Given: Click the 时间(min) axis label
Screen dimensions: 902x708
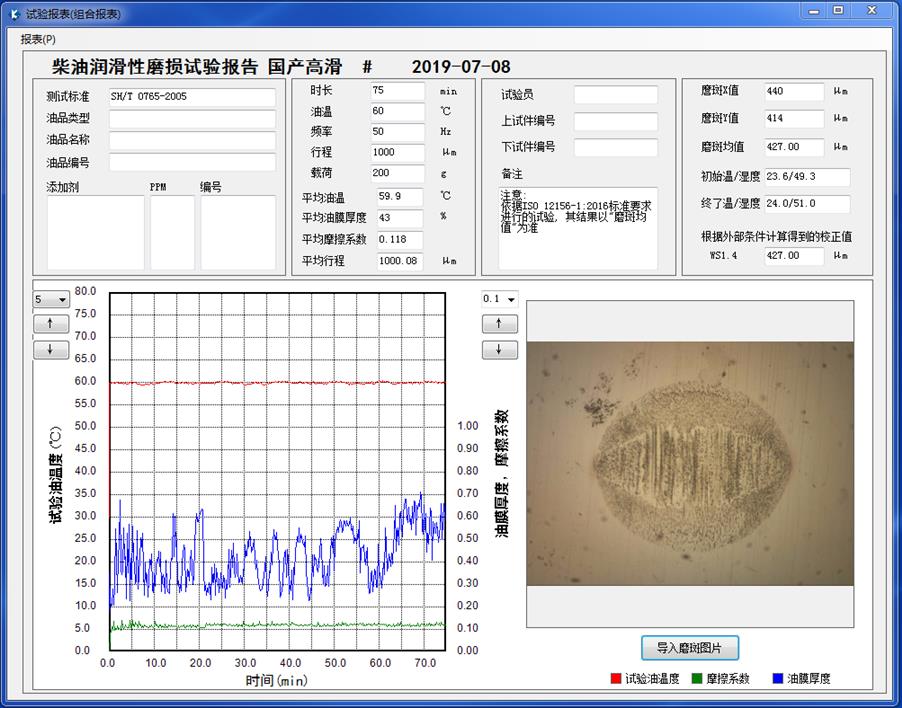Looking at the screenshot, I should coord(277,681).
